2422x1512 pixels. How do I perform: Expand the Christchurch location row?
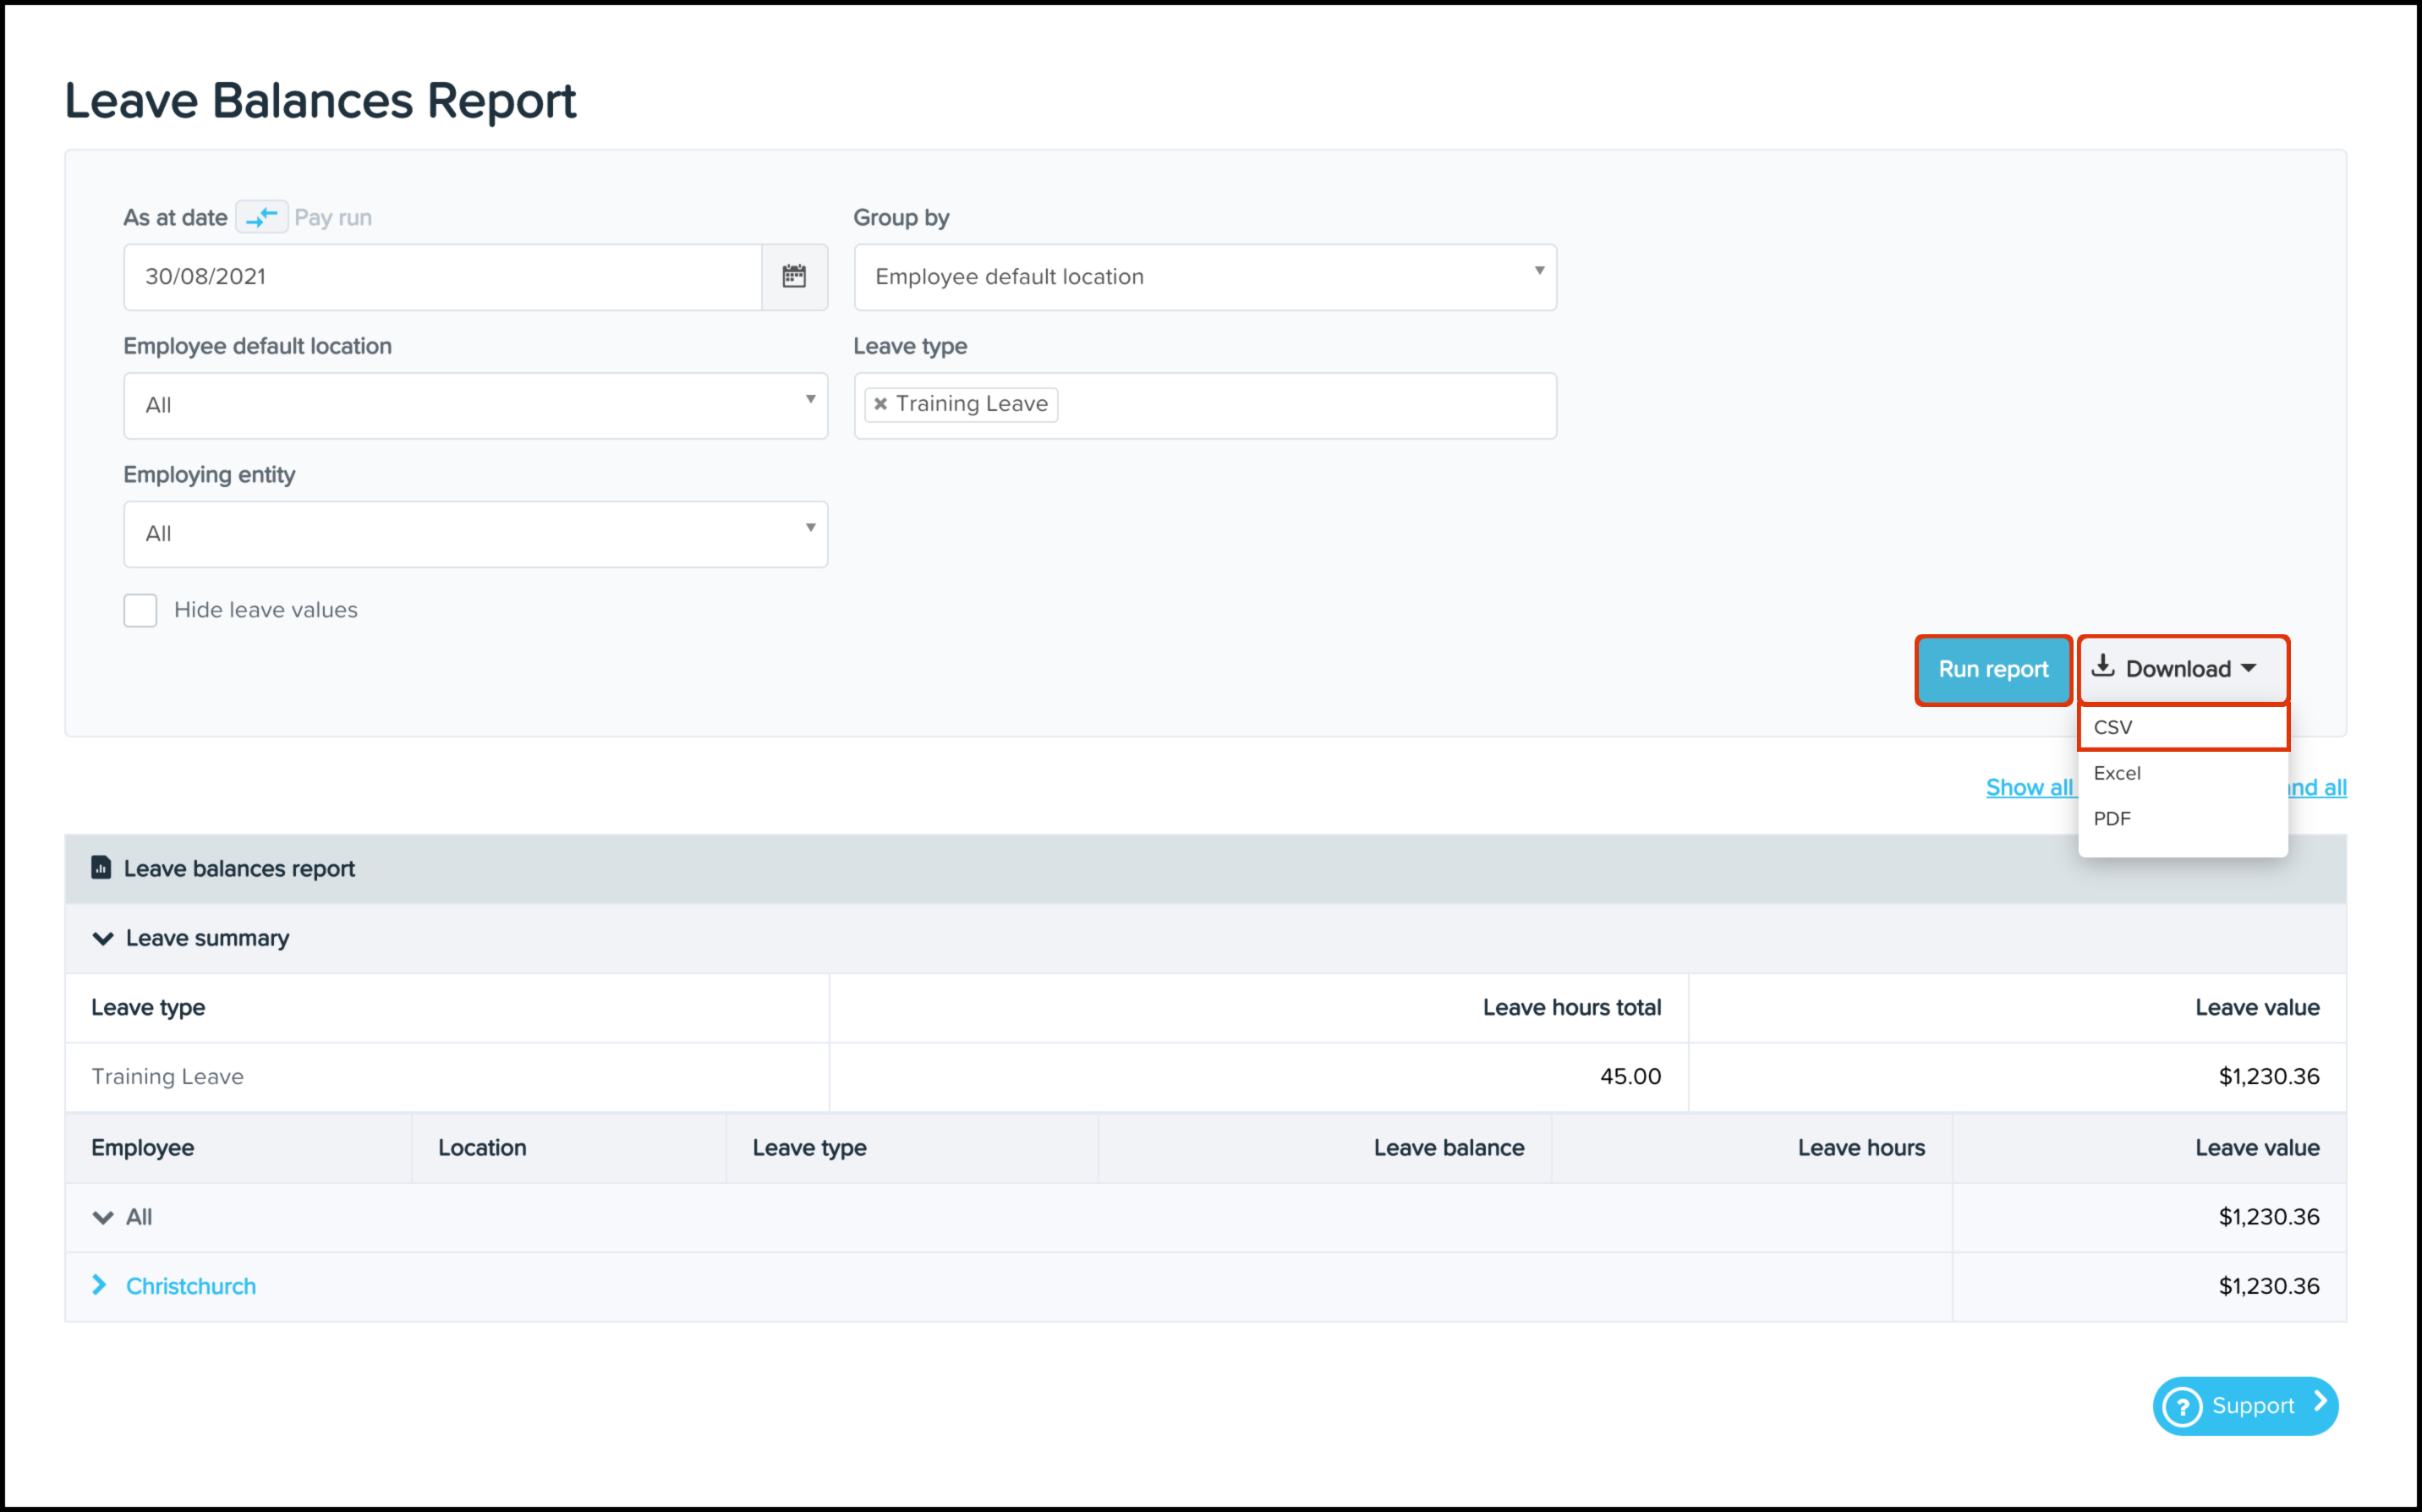pos(99,1285)
